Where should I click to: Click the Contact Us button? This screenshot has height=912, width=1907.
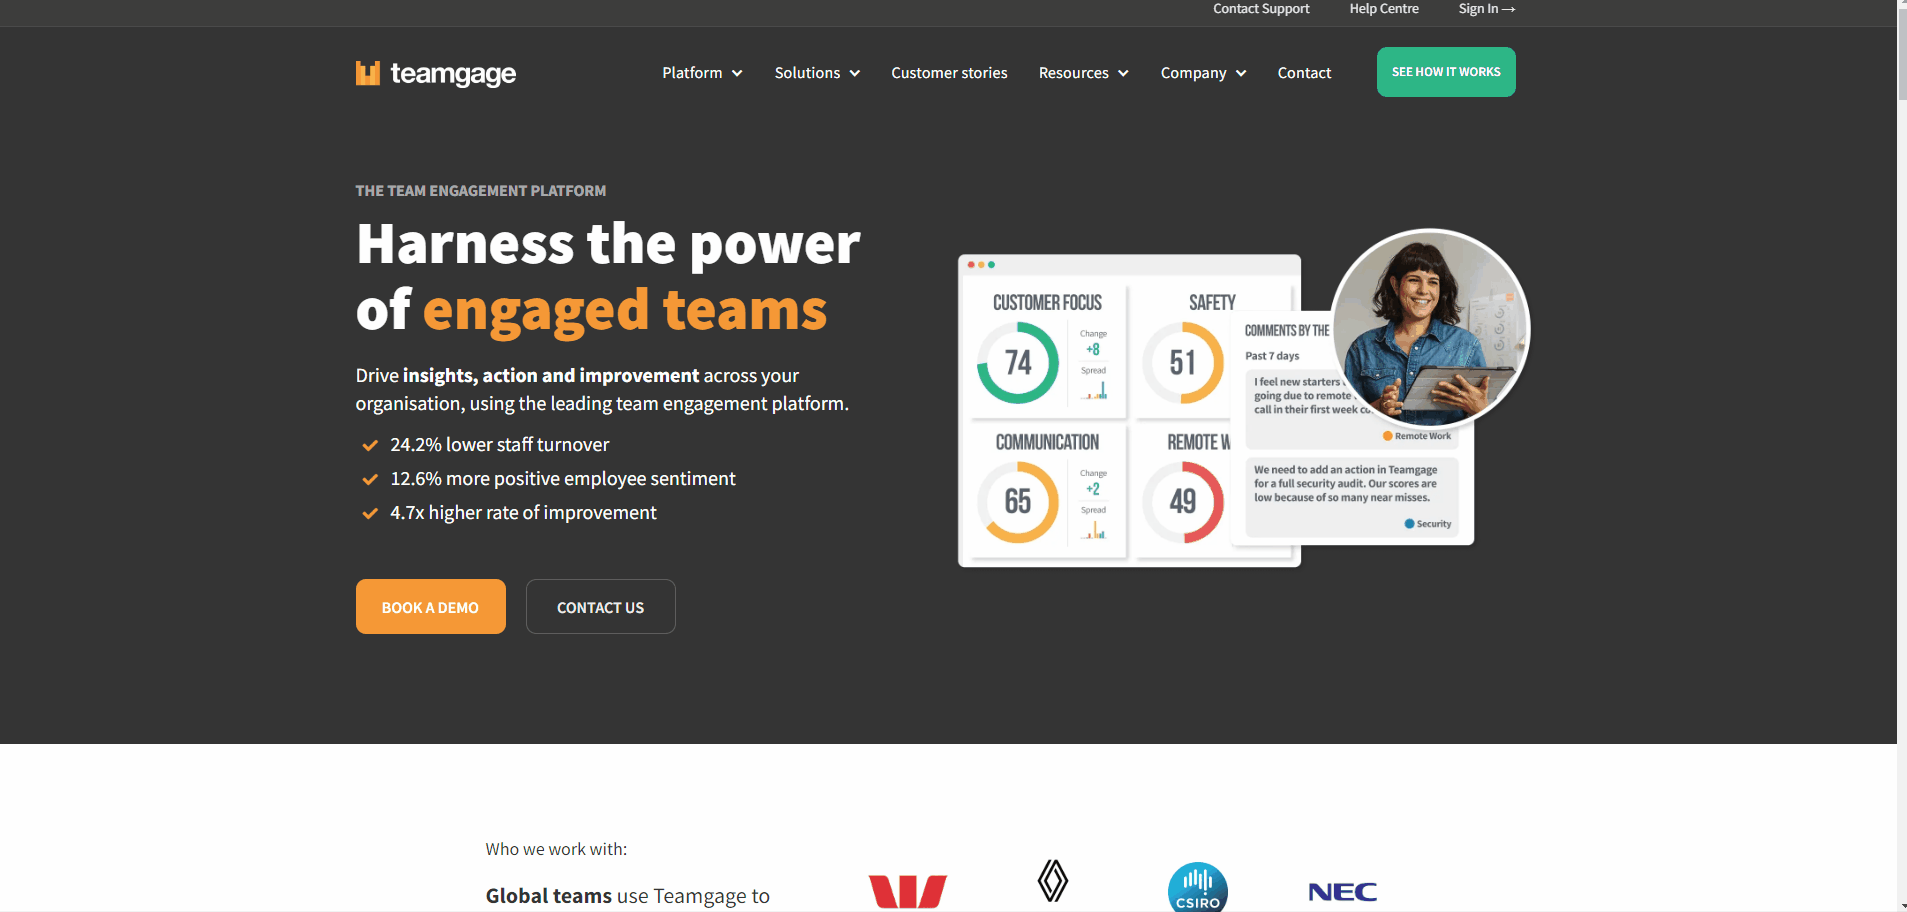(601, 607)
